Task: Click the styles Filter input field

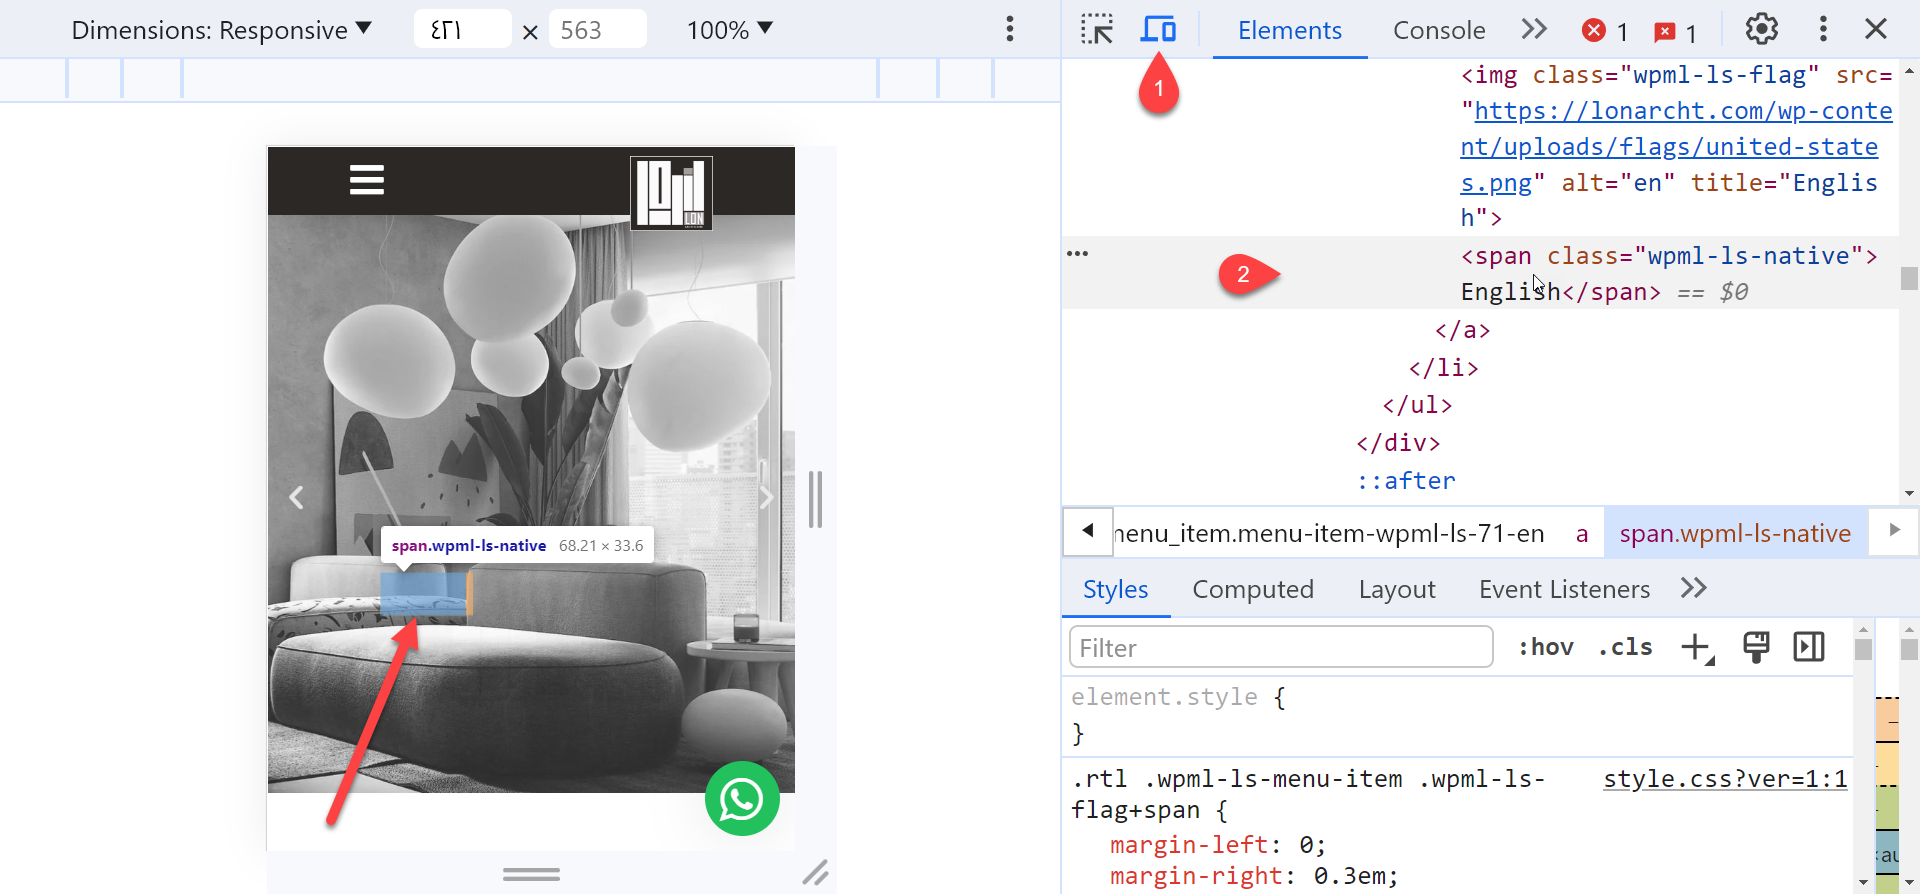Action: 1280,648
